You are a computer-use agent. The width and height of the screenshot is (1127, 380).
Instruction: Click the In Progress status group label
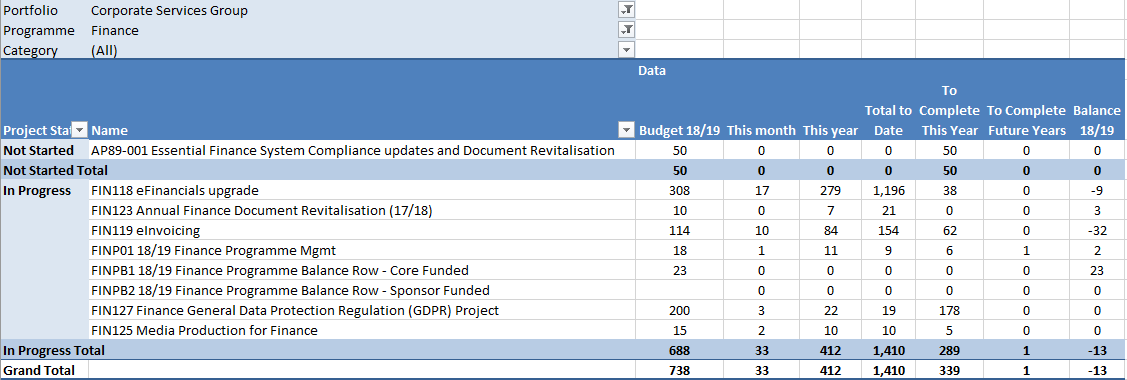point(37,190)
